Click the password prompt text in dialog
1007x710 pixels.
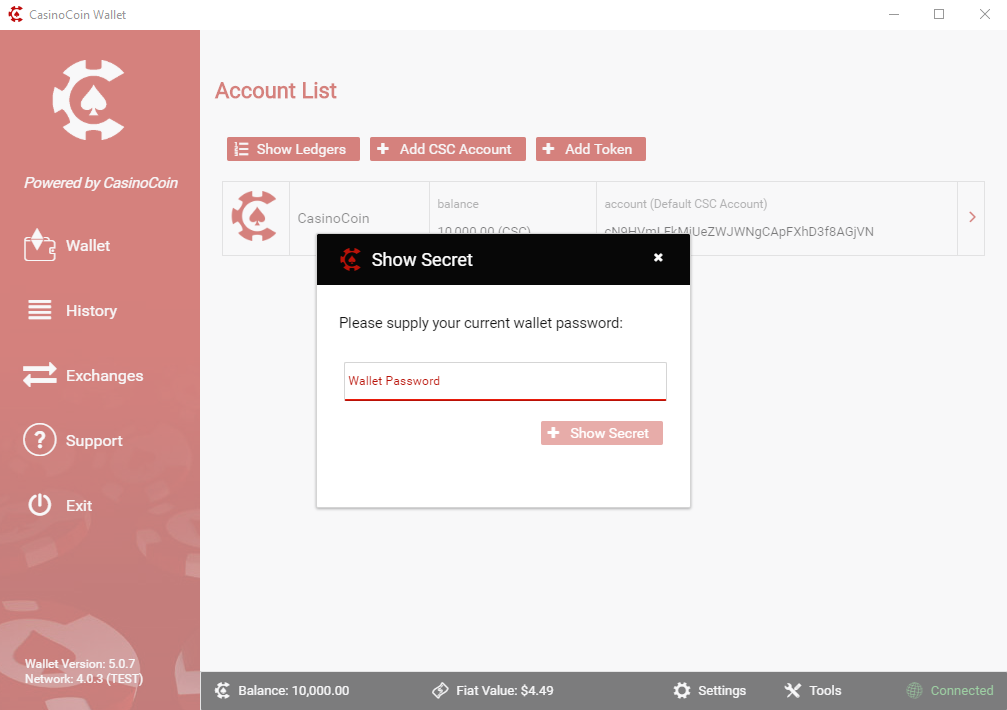(481, 323)
